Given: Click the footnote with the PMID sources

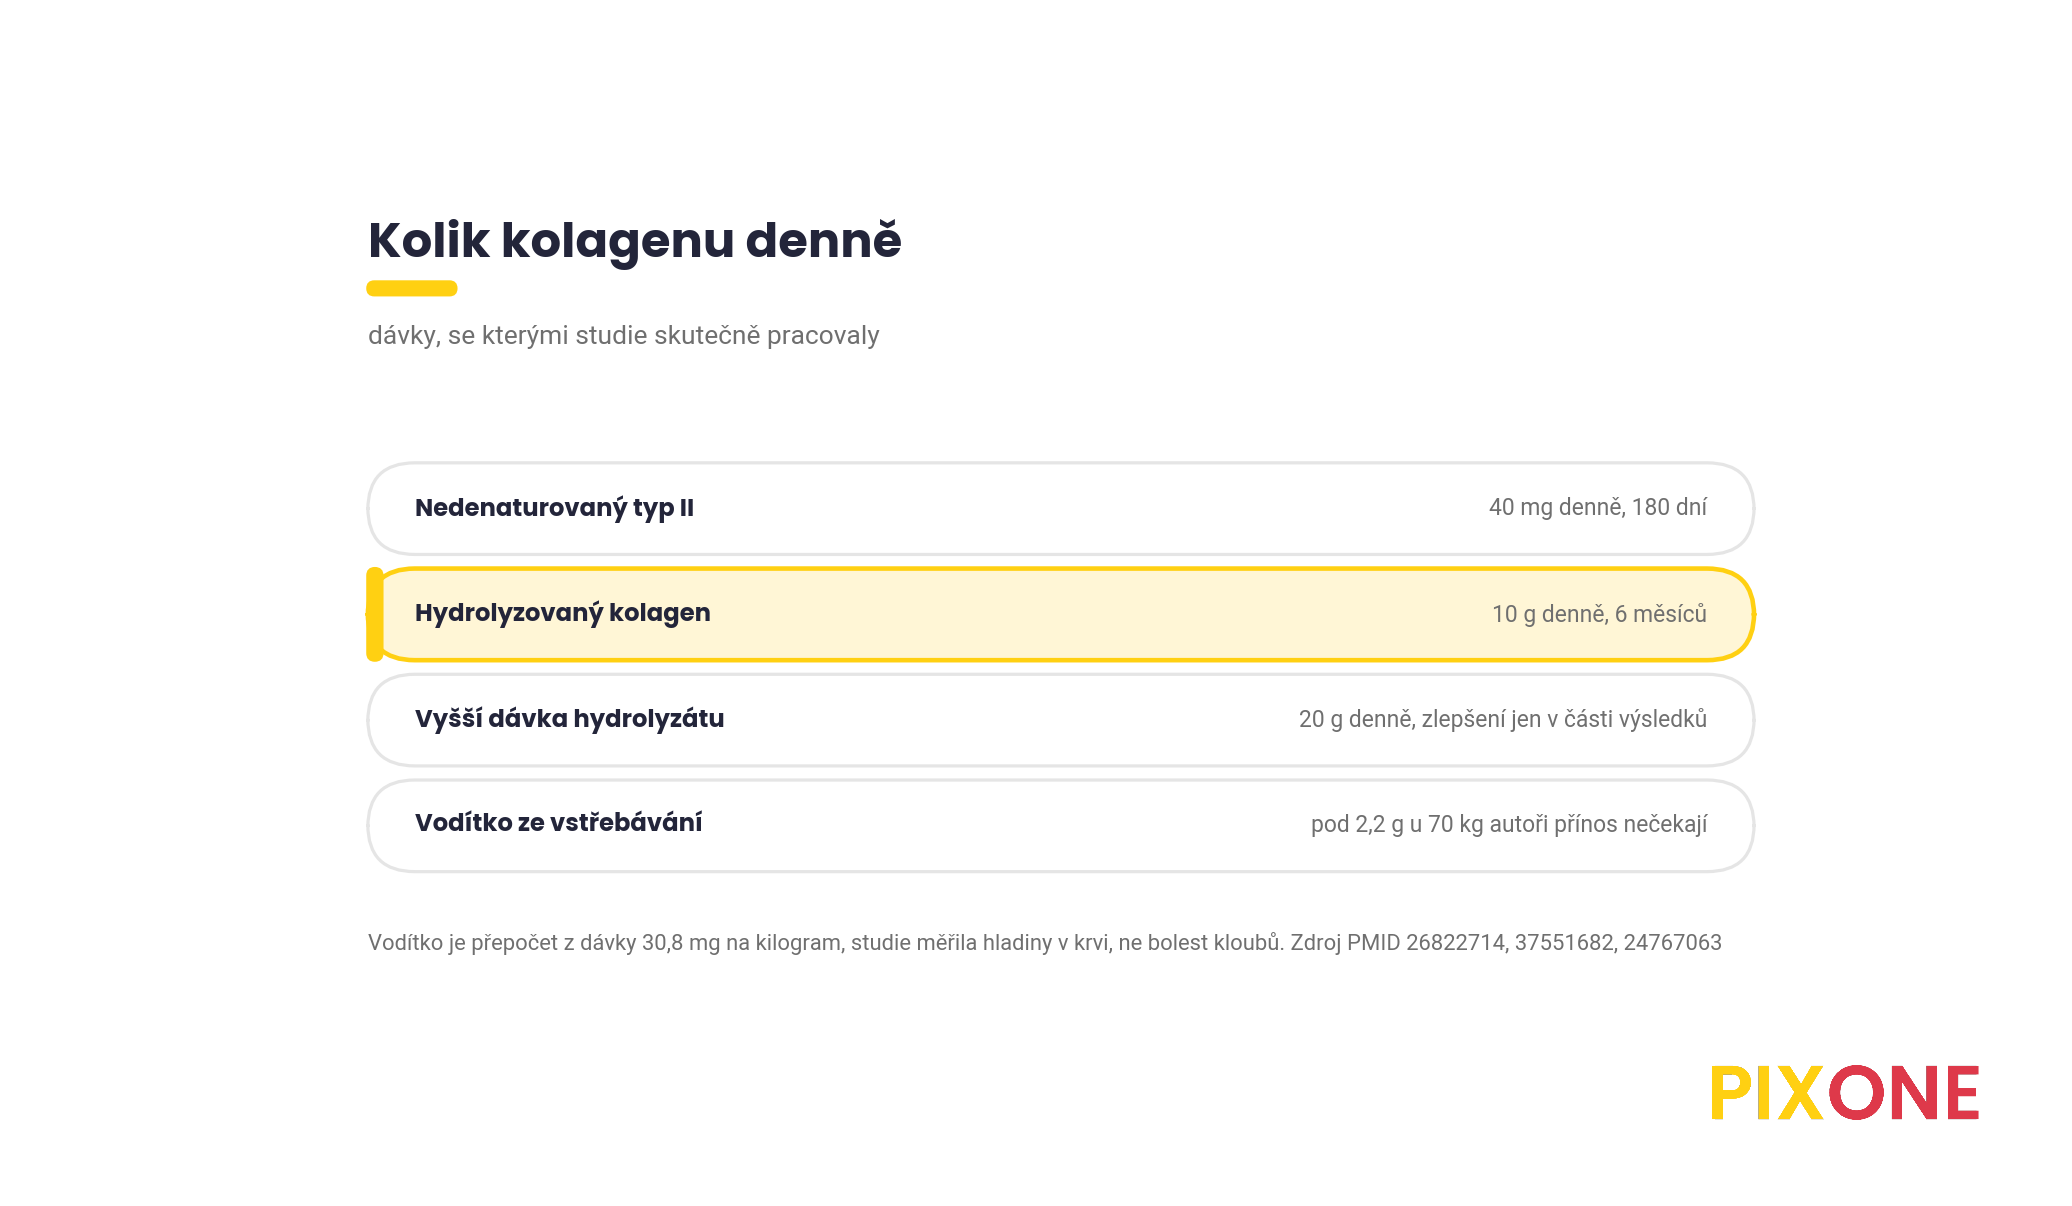Looking at the screenshot, I should pyautogui.click(x=1045, y=943).
